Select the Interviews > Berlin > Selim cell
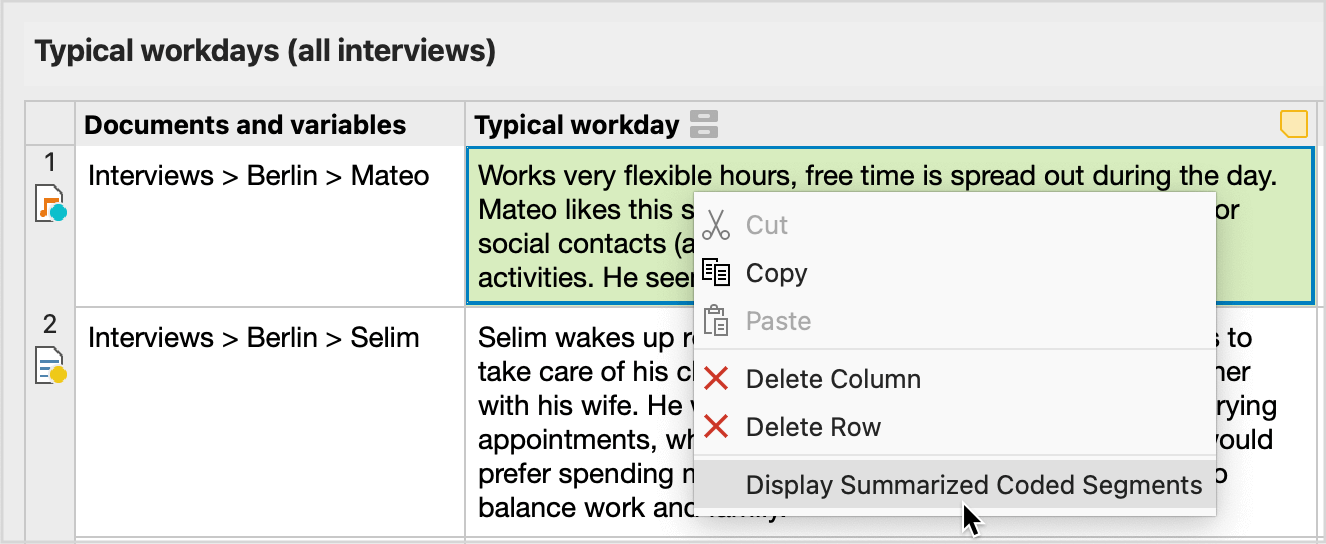 pos(270,422)
